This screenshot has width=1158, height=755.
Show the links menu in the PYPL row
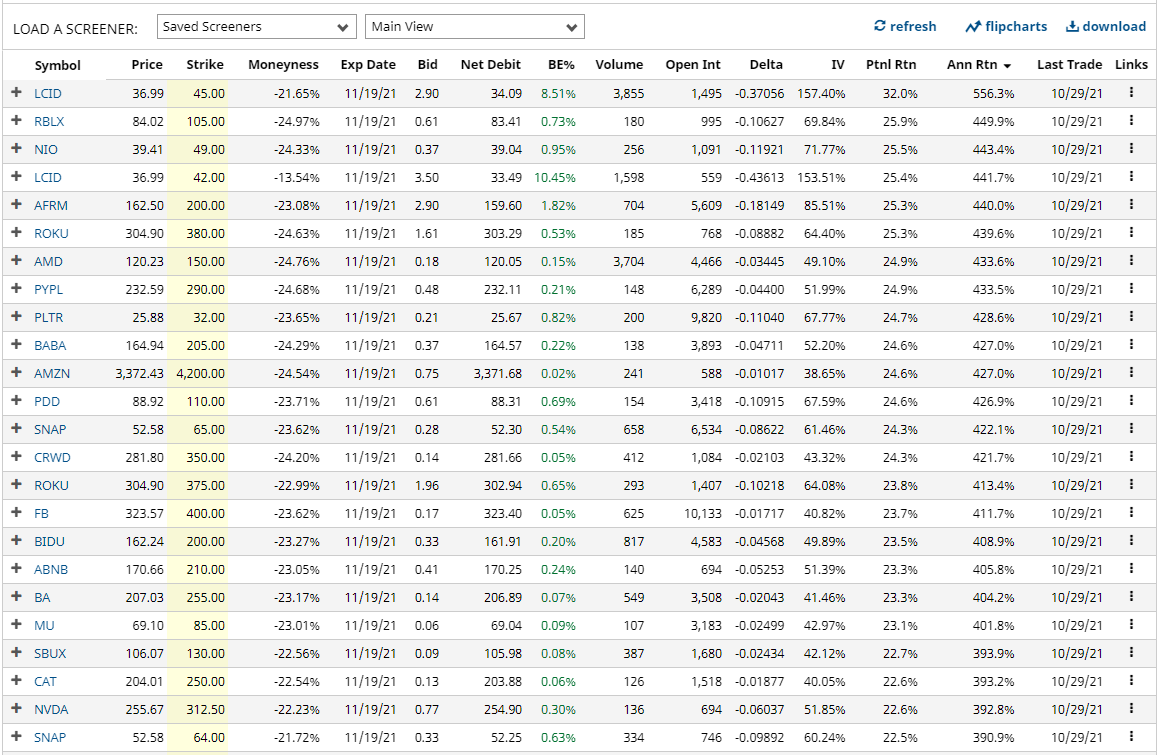(x=1131, y=289)
